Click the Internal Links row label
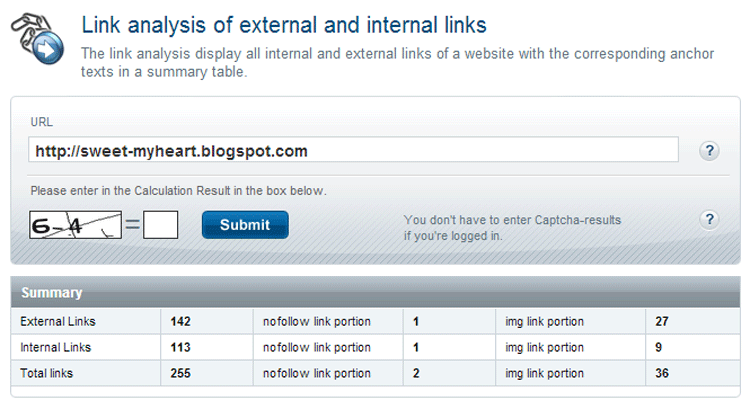This screenshot has height=409, width=750. [55, 347]
